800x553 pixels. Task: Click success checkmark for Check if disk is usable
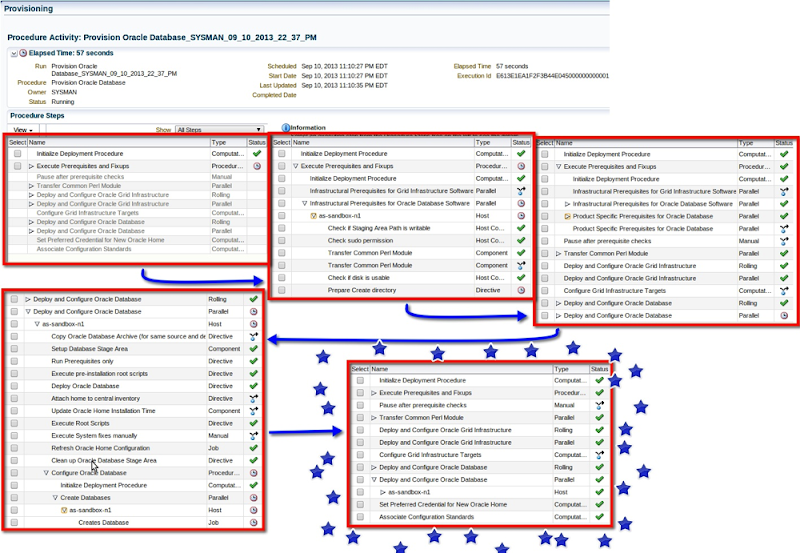point(521,278)
